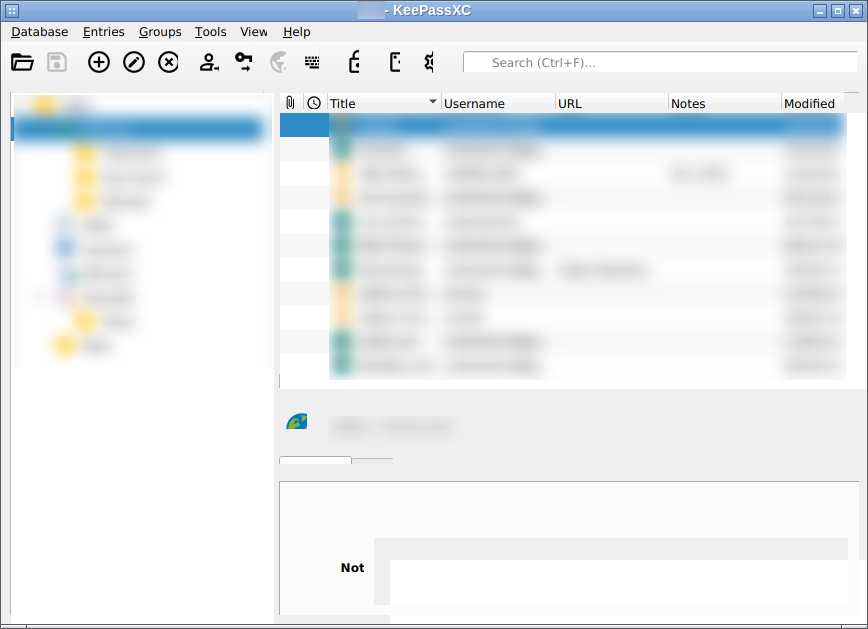
Task: Sort entries by the paperclip attachment column
Action: 290,102
